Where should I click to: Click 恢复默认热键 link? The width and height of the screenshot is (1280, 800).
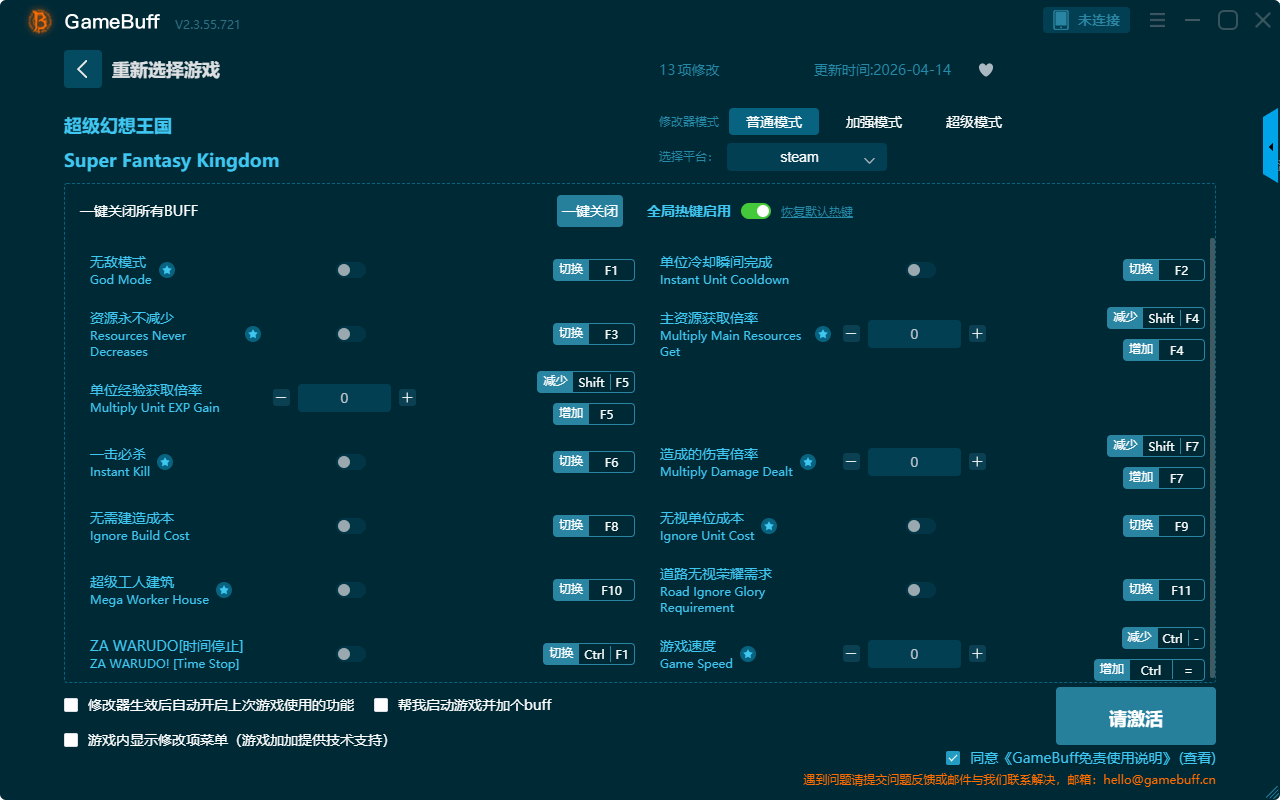point(817,212)
